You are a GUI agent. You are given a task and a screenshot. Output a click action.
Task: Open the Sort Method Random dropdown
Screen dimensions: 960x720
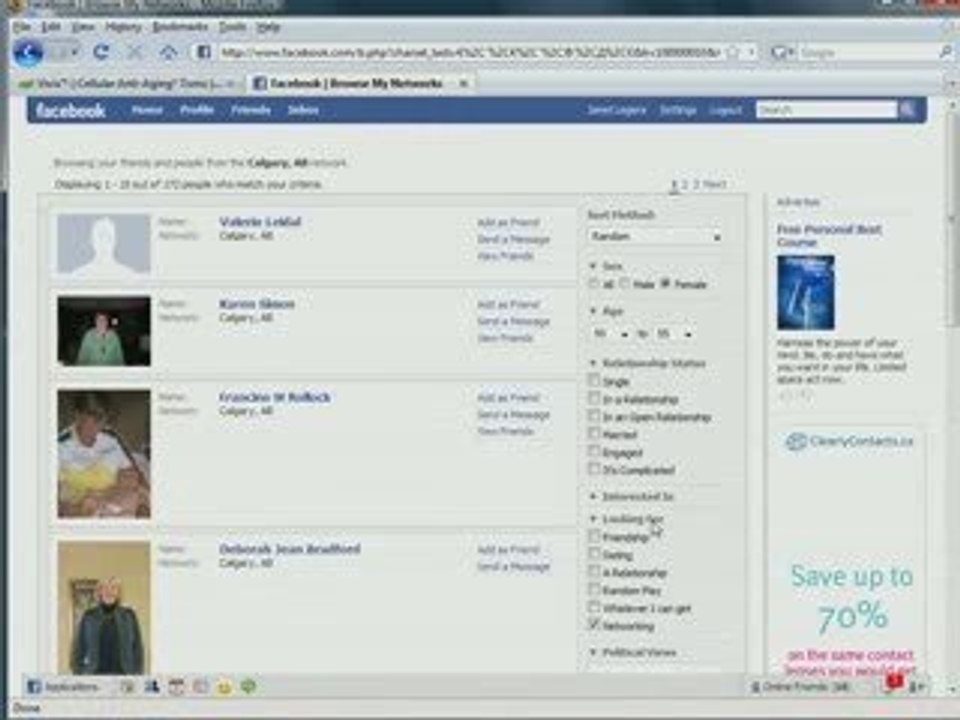point(654,236)
